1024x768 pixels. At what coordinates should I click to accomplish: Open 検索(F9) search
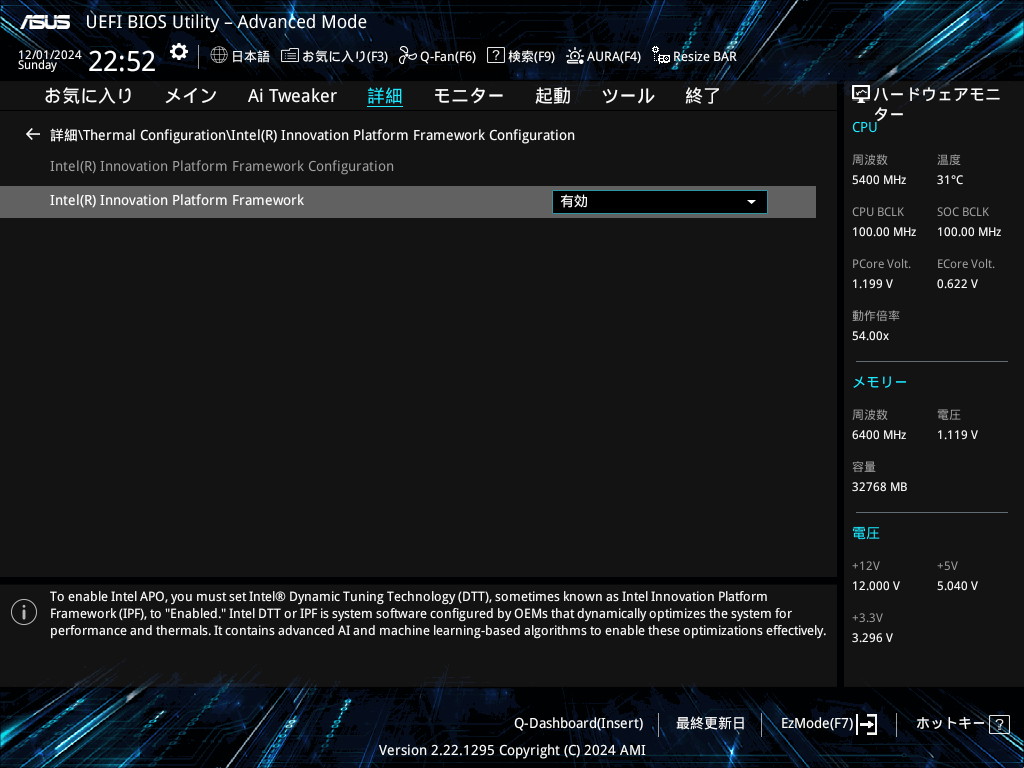click(x=521, y=56)
